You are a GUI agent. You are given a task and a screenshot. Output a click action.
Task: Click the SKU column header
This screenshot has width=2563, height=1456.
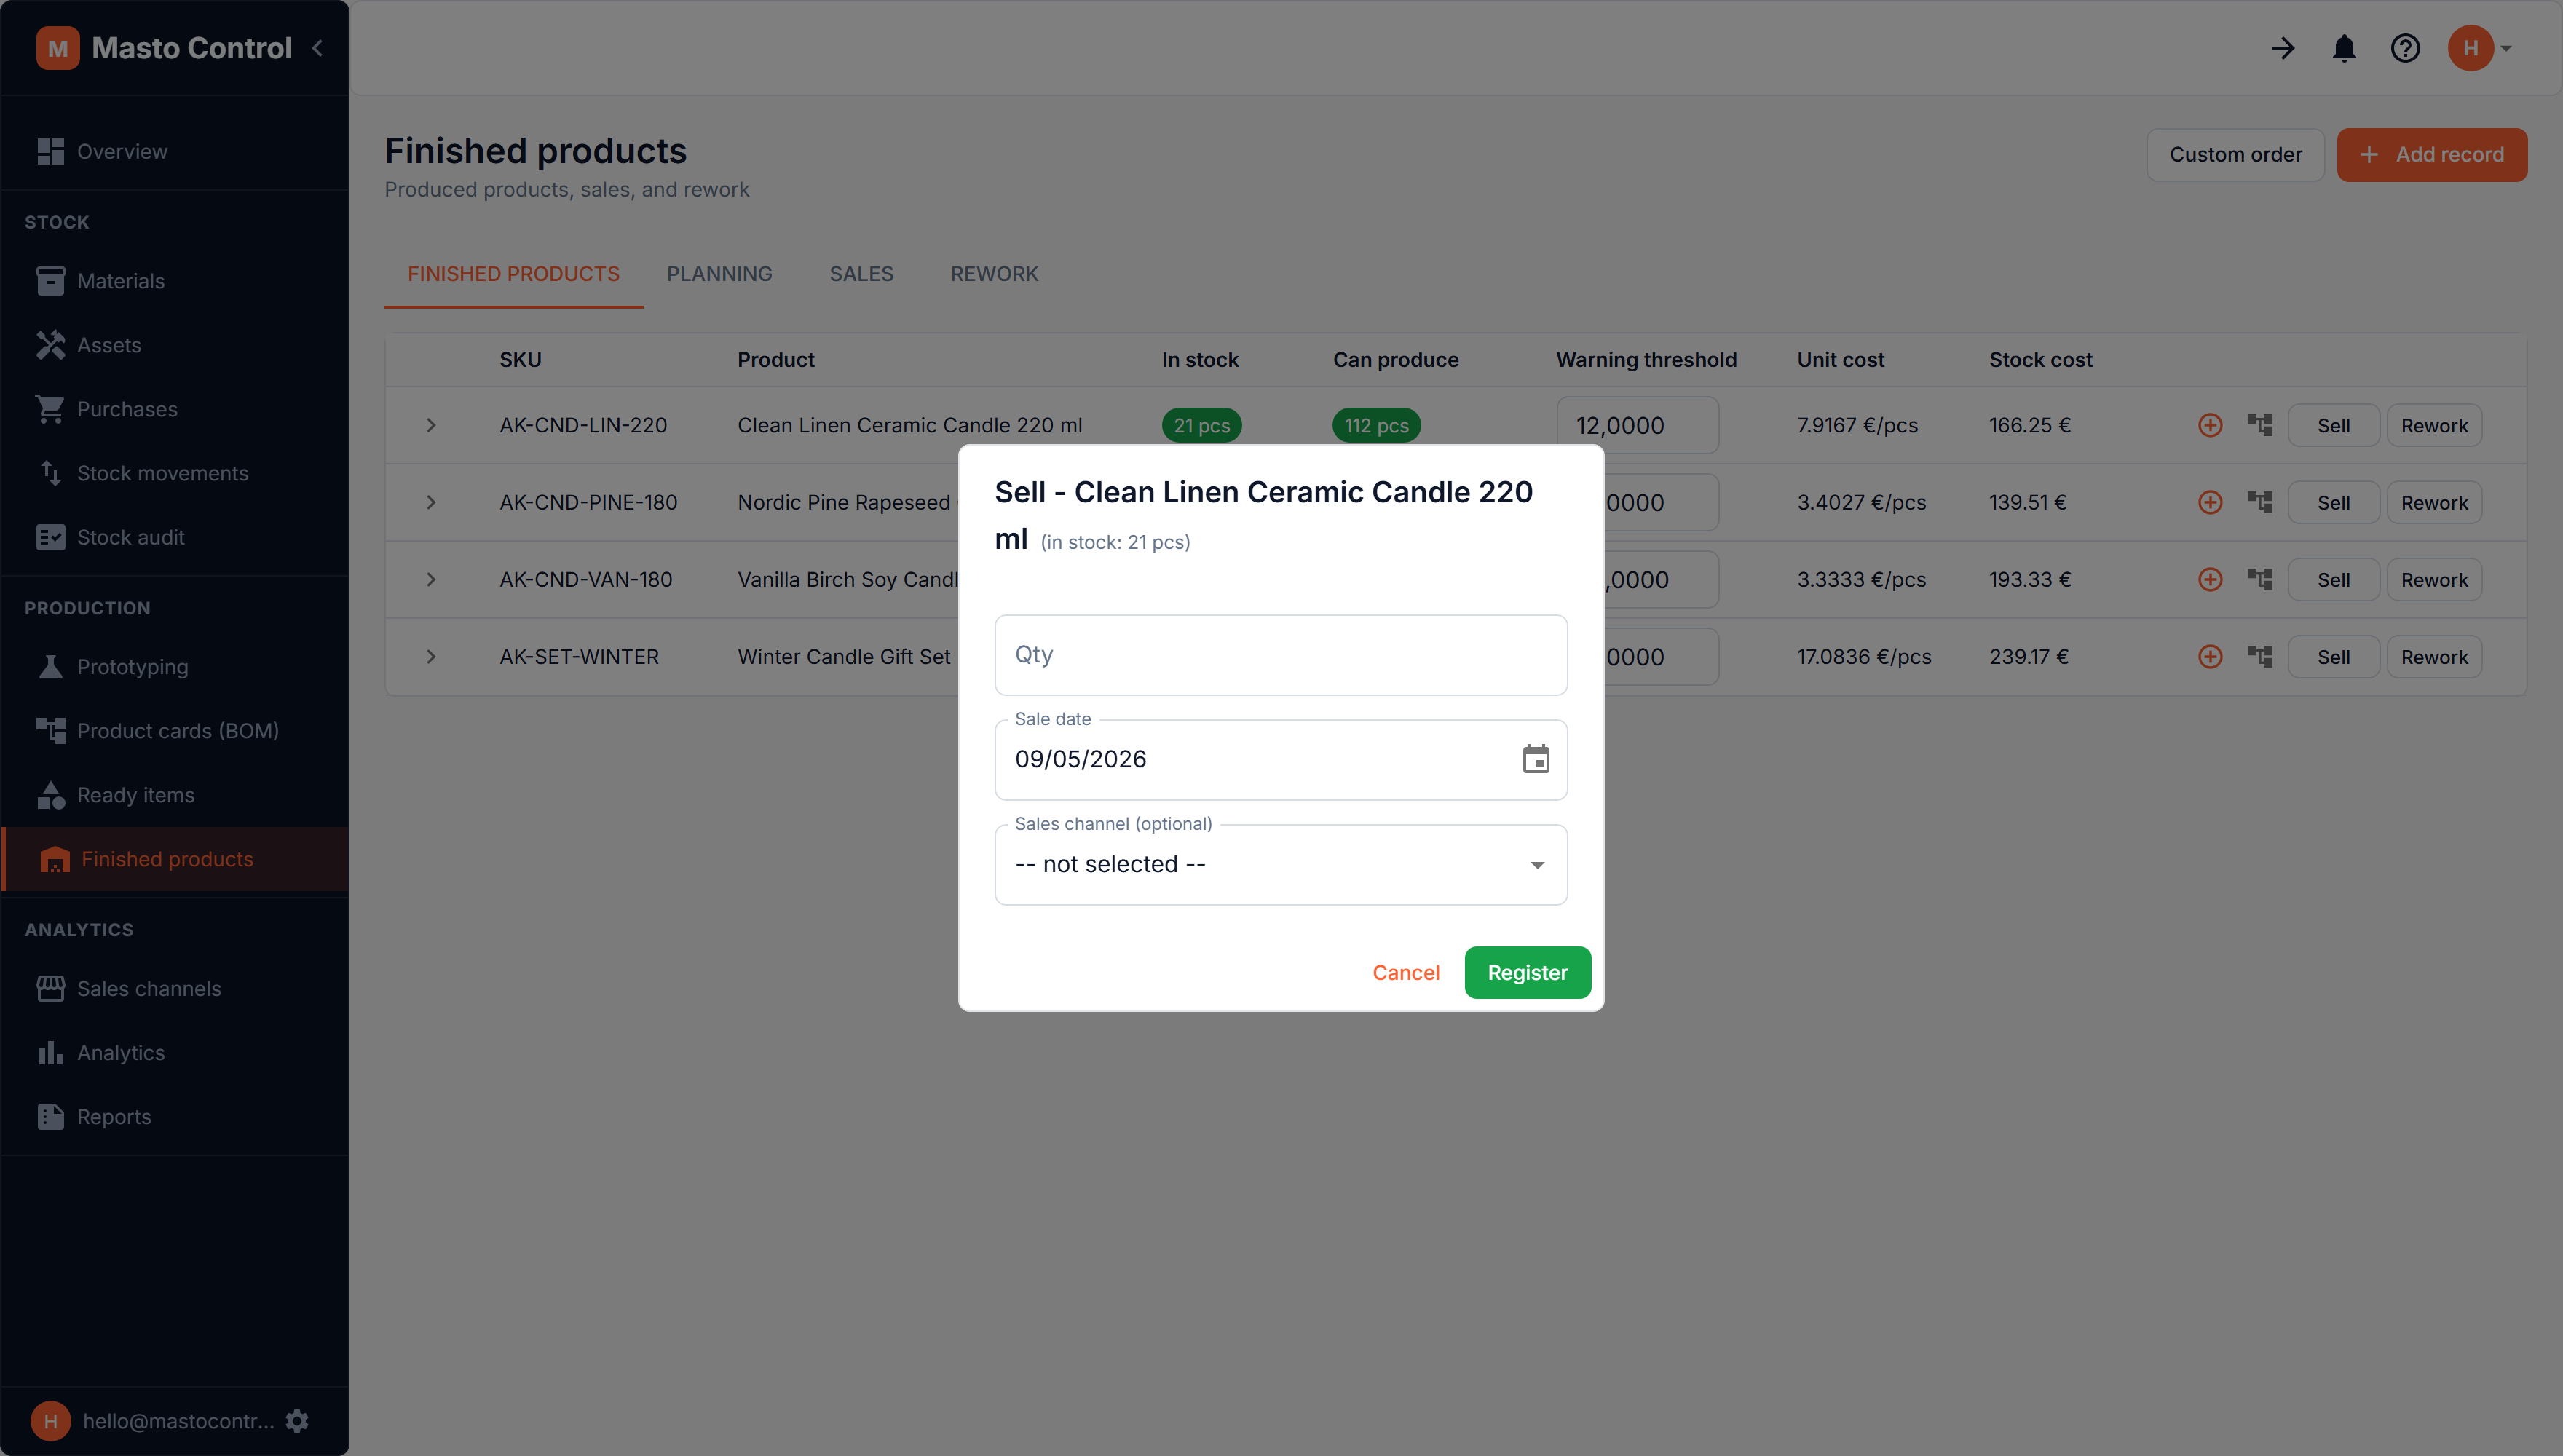520,360
